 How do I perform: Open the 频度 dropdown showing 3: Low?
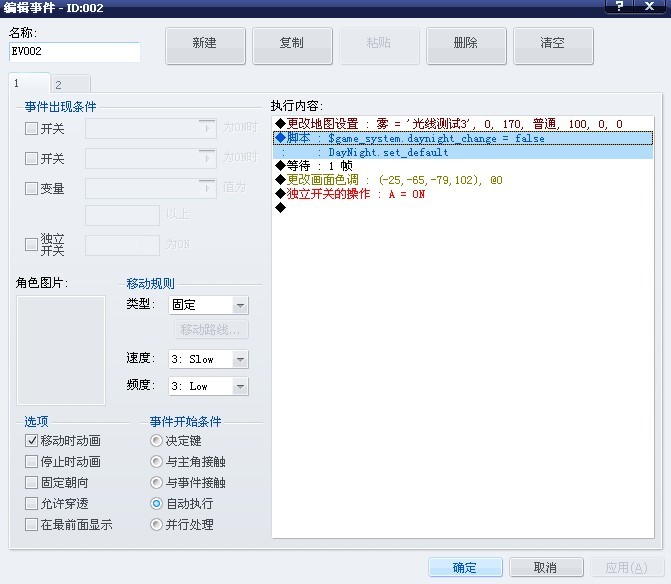209,386
